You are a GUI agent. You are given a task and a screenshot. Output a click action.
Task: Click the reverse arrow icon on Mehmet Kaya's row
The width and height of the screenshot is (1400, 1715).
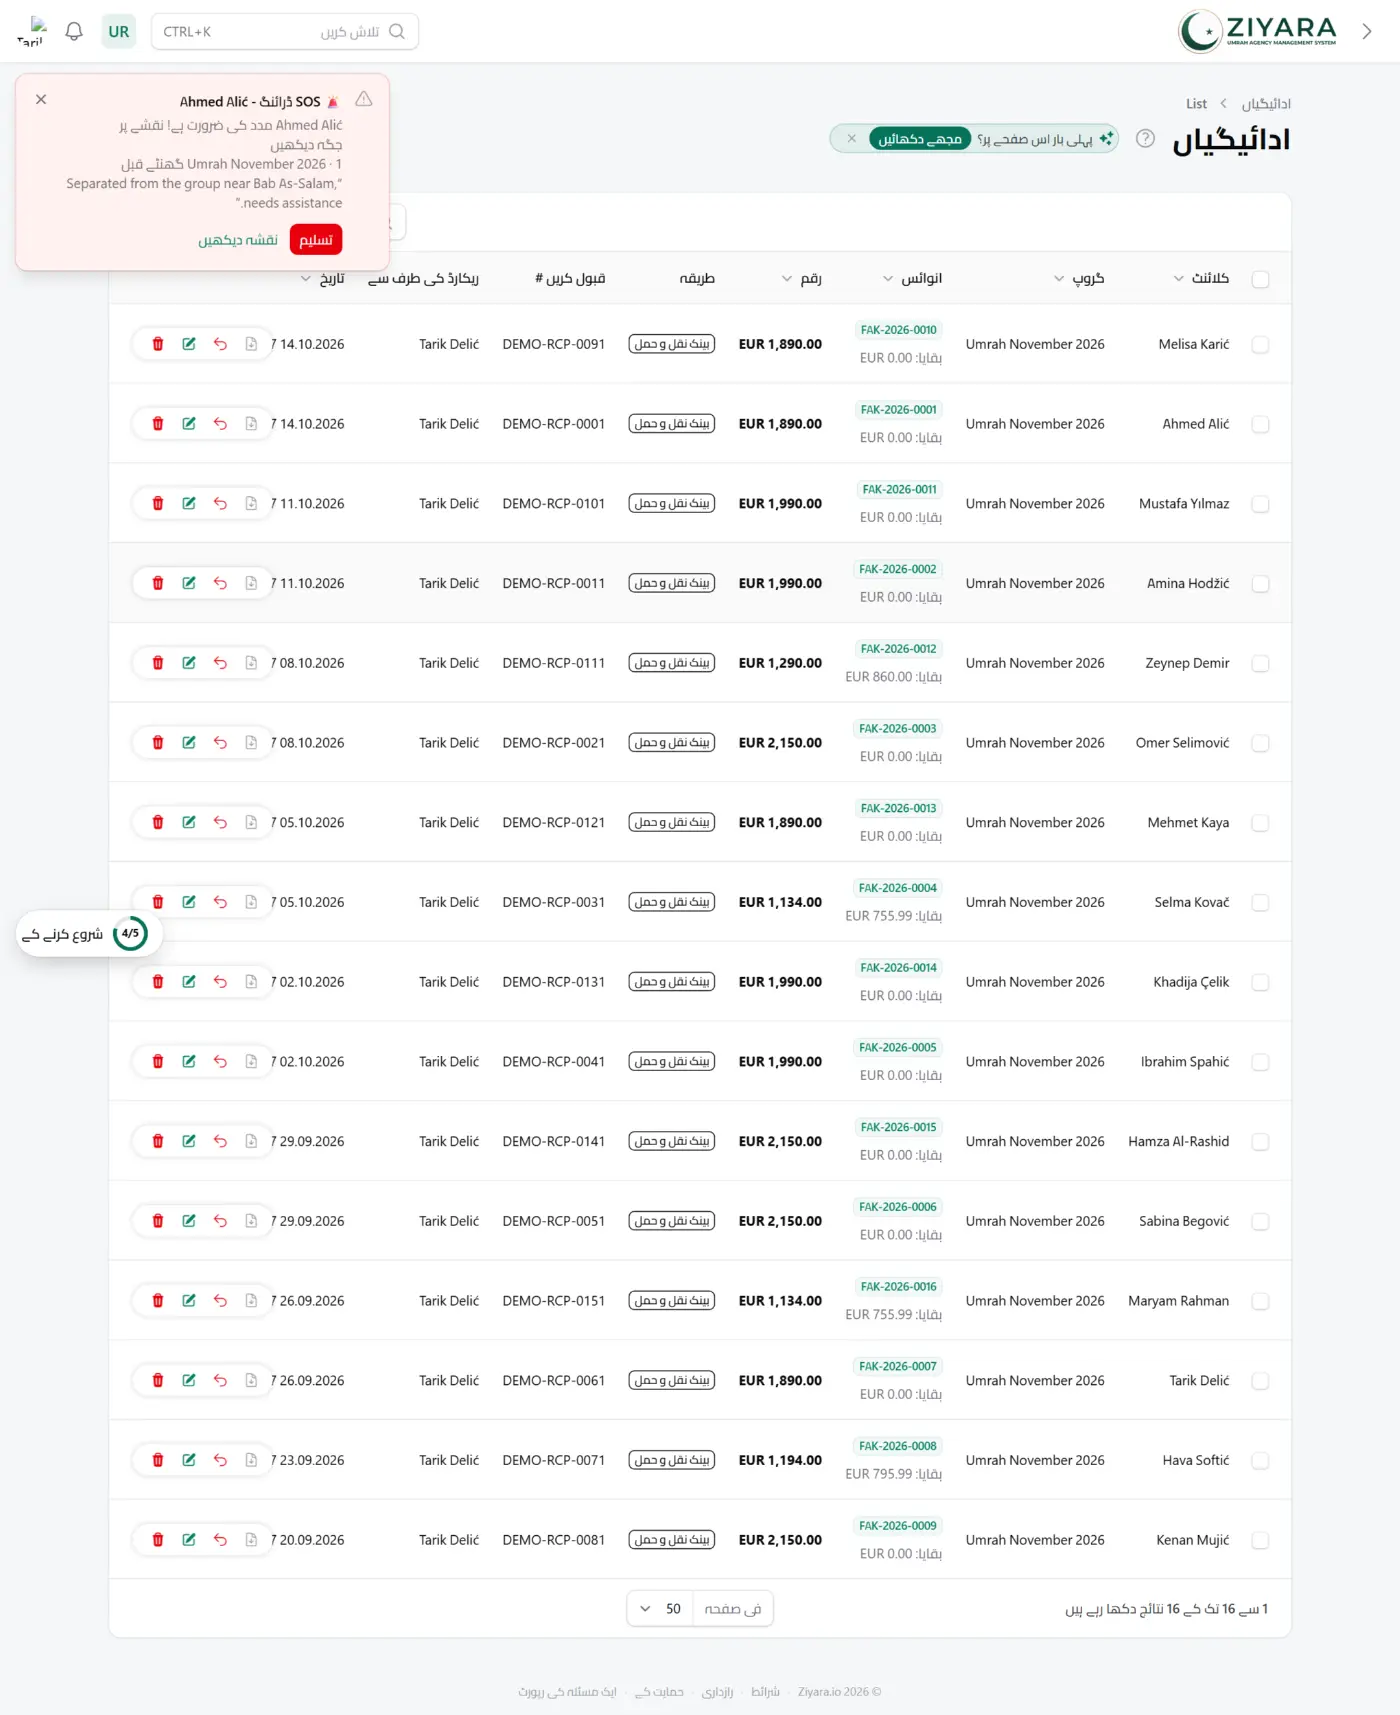(x=220, y=823)
